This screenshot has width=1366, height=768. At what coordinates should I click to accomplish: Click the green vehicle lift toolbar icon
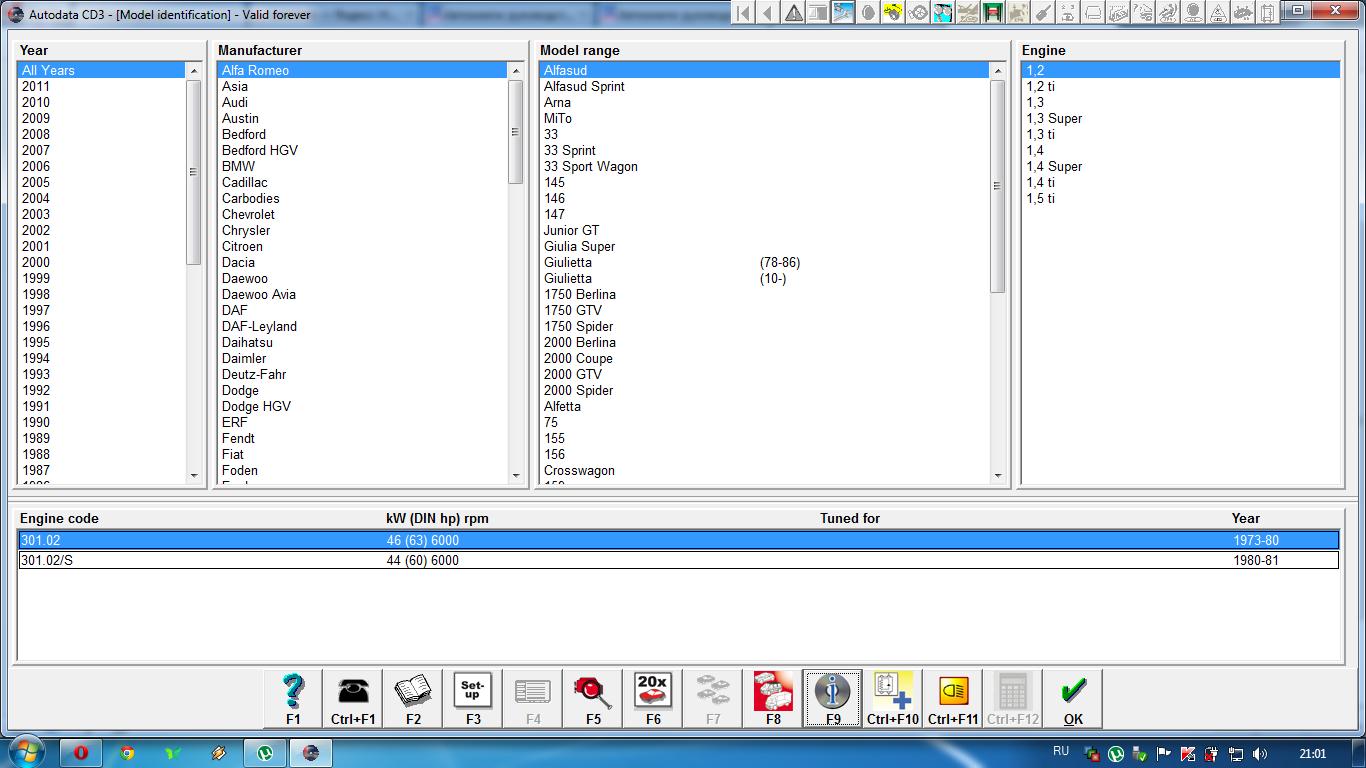(x=993, y=13)
